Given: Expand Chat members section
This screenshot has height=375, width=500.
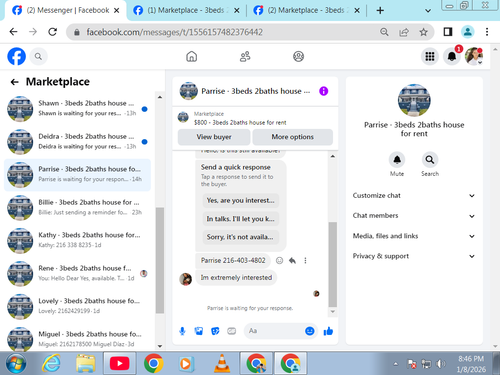Looking at the screenshot, I should pos(413,216).
